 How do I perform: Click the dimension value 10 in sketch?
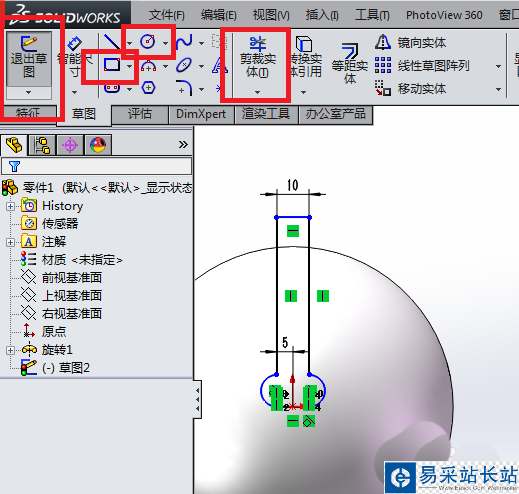point(292,185)
